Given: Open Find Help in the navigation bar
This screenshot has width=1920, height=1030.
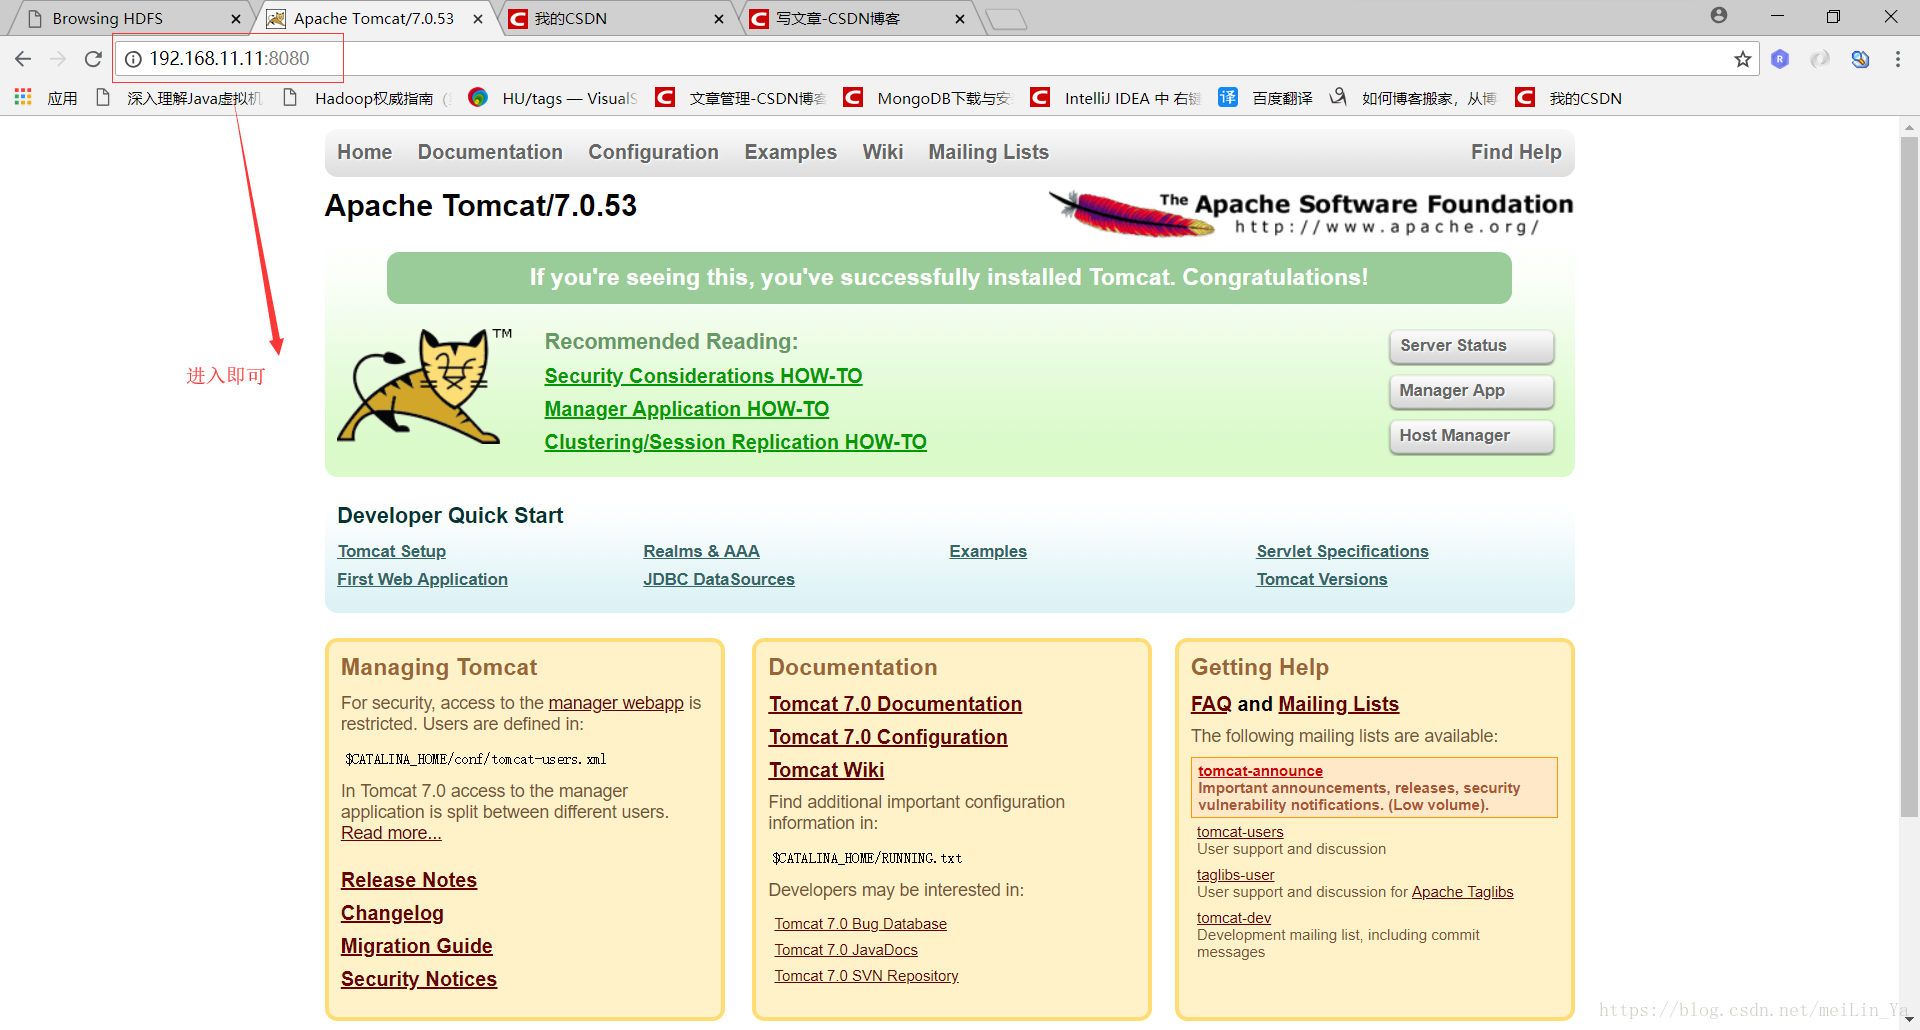Looking at the screenshot, I should click(x=1515, y=152).
